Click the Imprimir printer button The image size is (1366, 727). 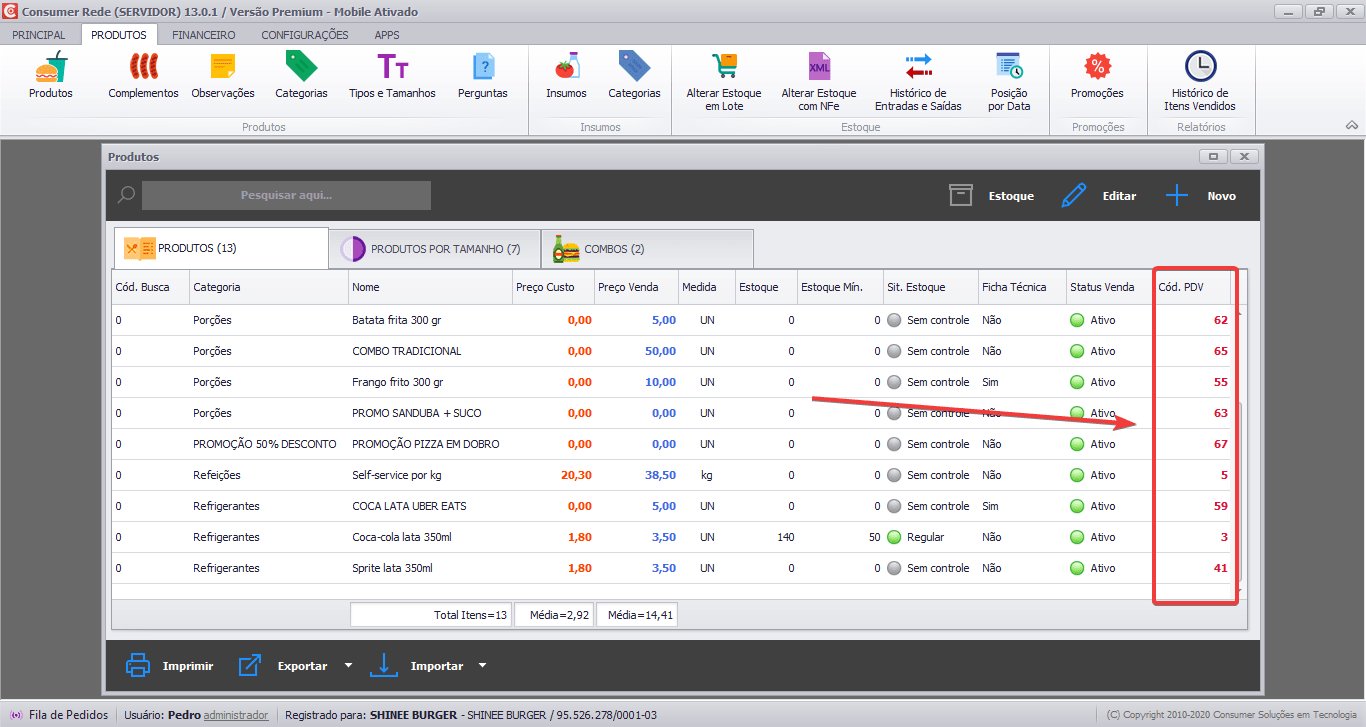[x=169, y=666]
